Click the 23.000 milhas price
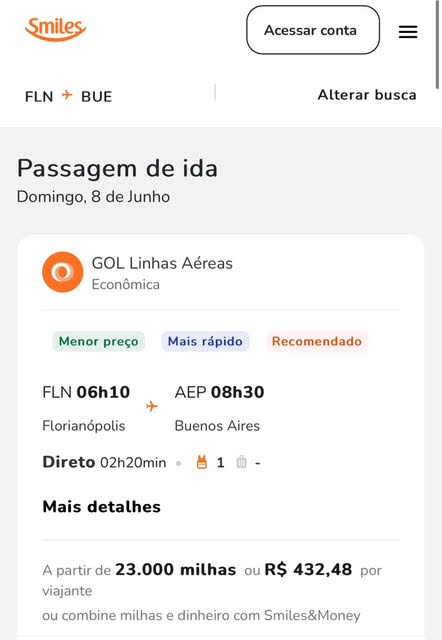The height and width of the screenshot is (640, 442). (175, 569)
